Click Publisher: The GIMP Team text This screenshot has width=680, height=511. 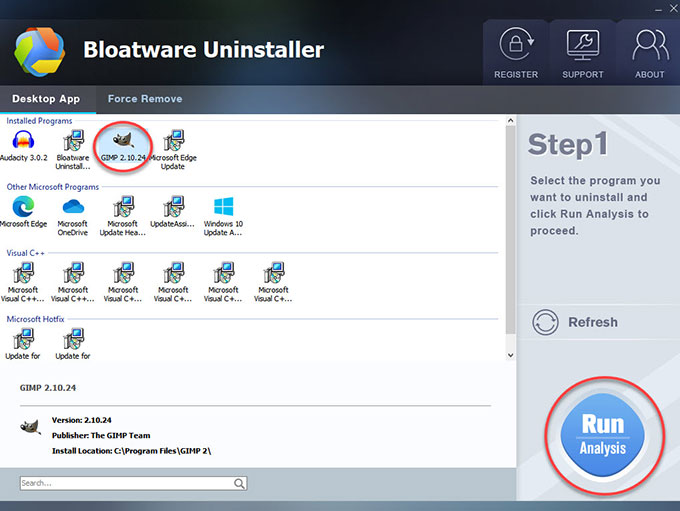pos(101,436)
